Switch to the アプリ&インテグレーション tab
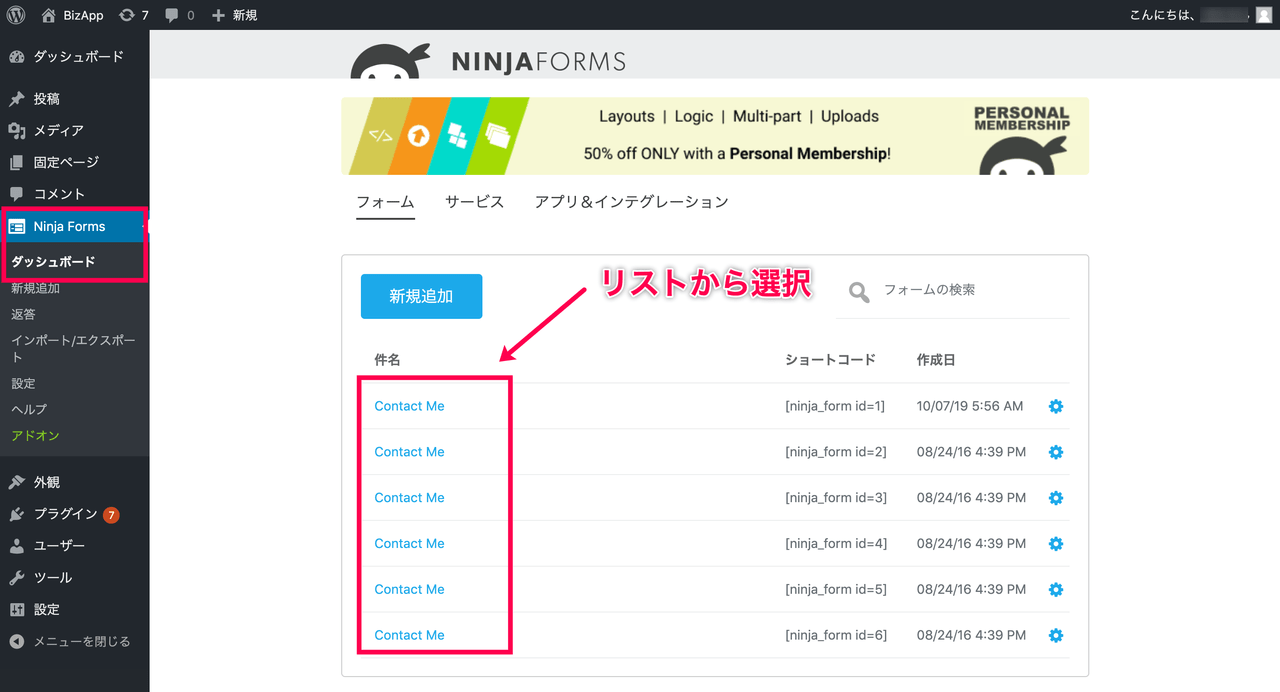Viewport: 1280px width, 692px height. [x=631, y=202]
